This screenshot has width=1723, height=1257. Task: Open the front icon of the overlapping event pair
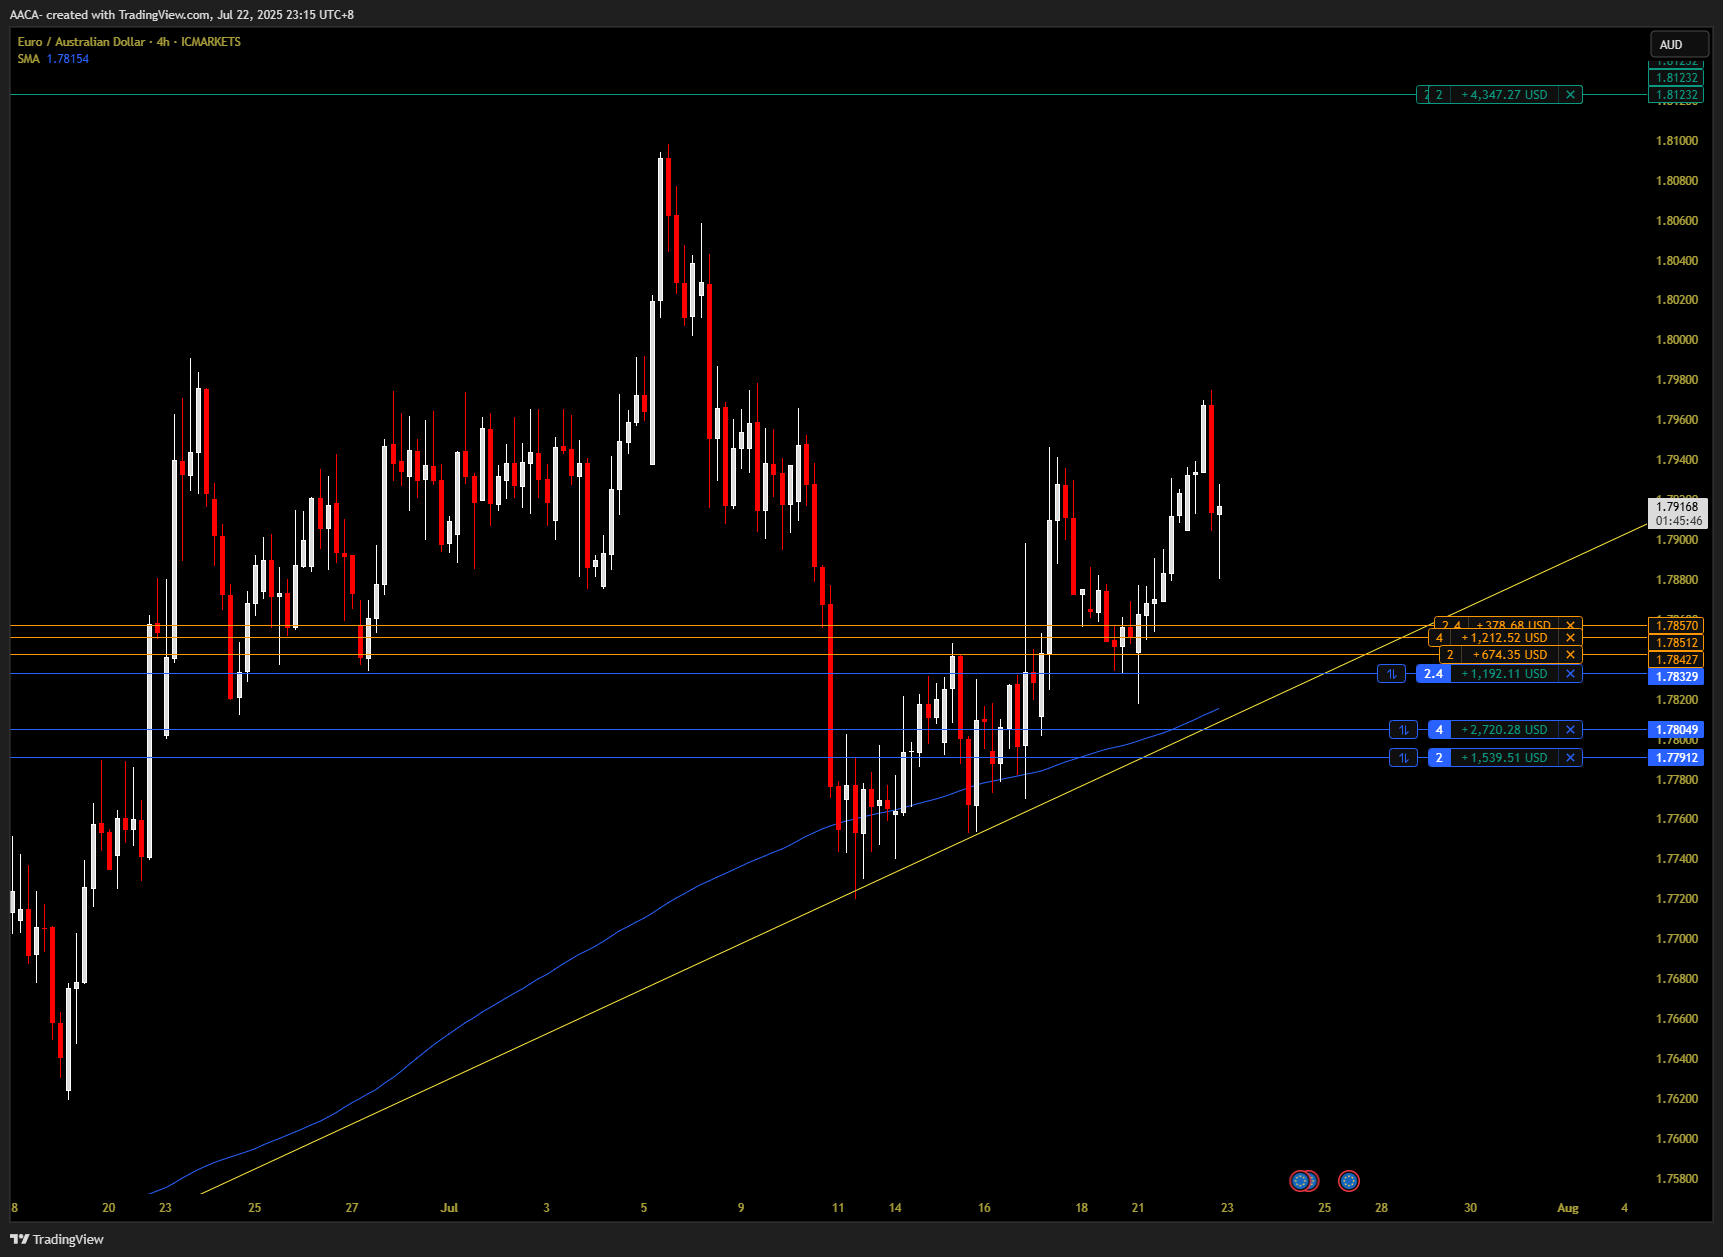tap(1300, 1181)
